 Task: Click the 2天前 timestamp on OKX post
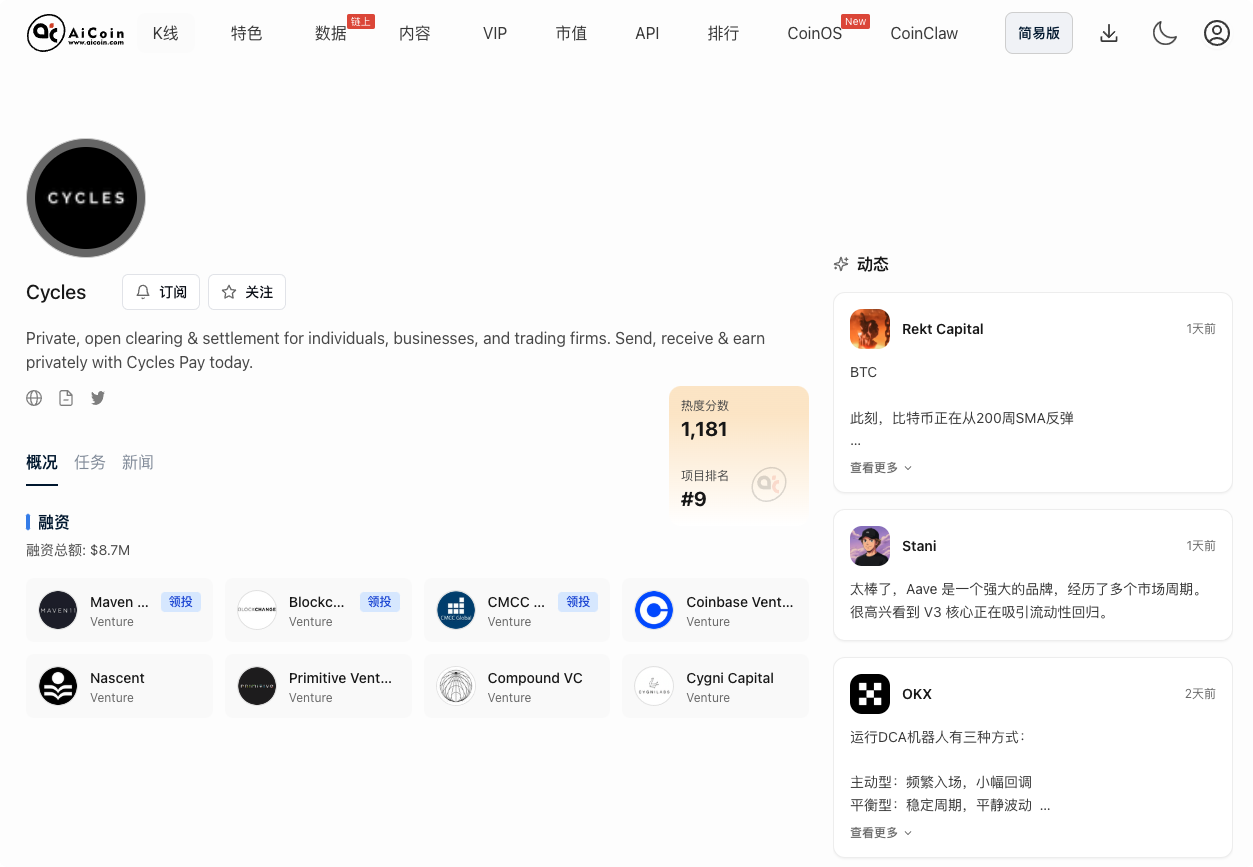coord(1201,694)
